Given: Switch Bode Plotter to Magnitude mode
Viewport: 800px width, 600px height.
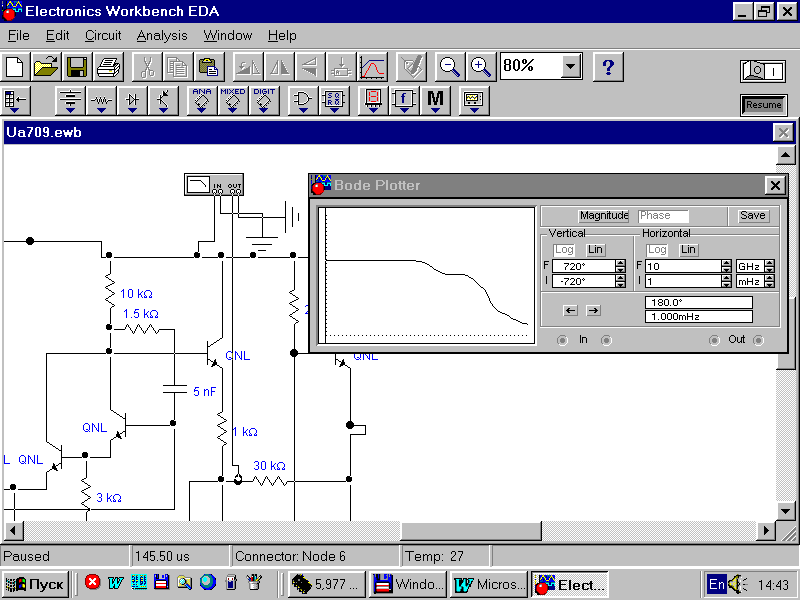Looking at the screenshot, I should [604, 216].
